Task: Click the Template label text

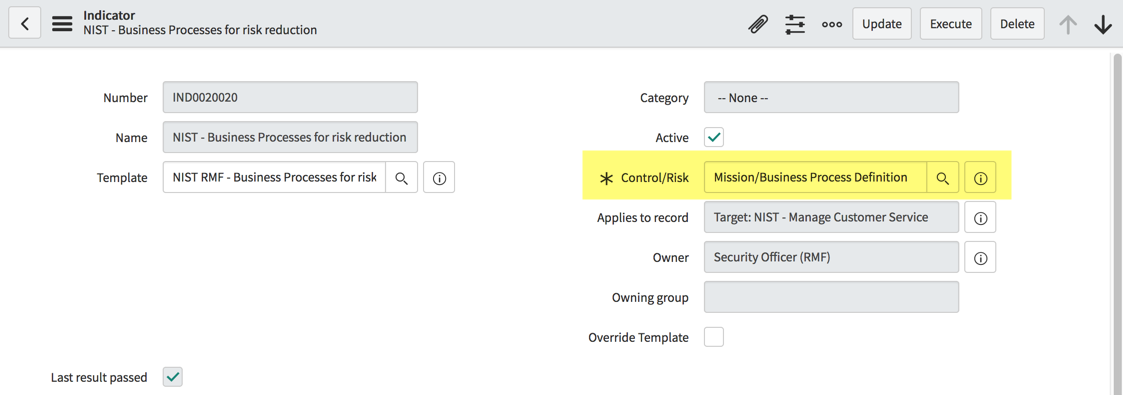Action: 122,177
